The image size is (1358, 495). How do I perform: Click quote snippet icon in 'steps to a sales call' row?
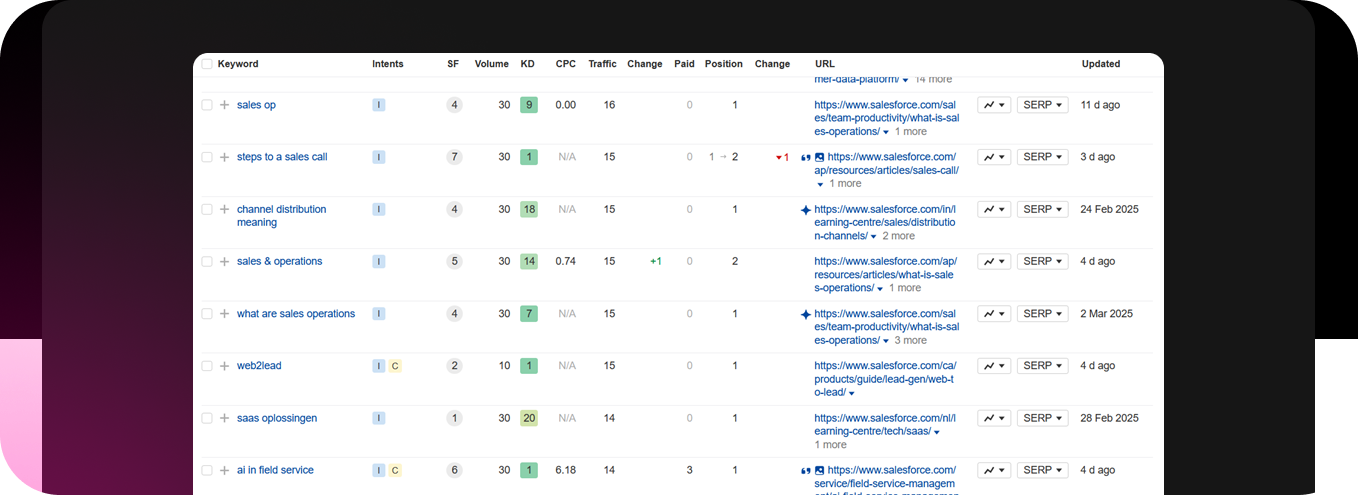[x=806, y=157]
